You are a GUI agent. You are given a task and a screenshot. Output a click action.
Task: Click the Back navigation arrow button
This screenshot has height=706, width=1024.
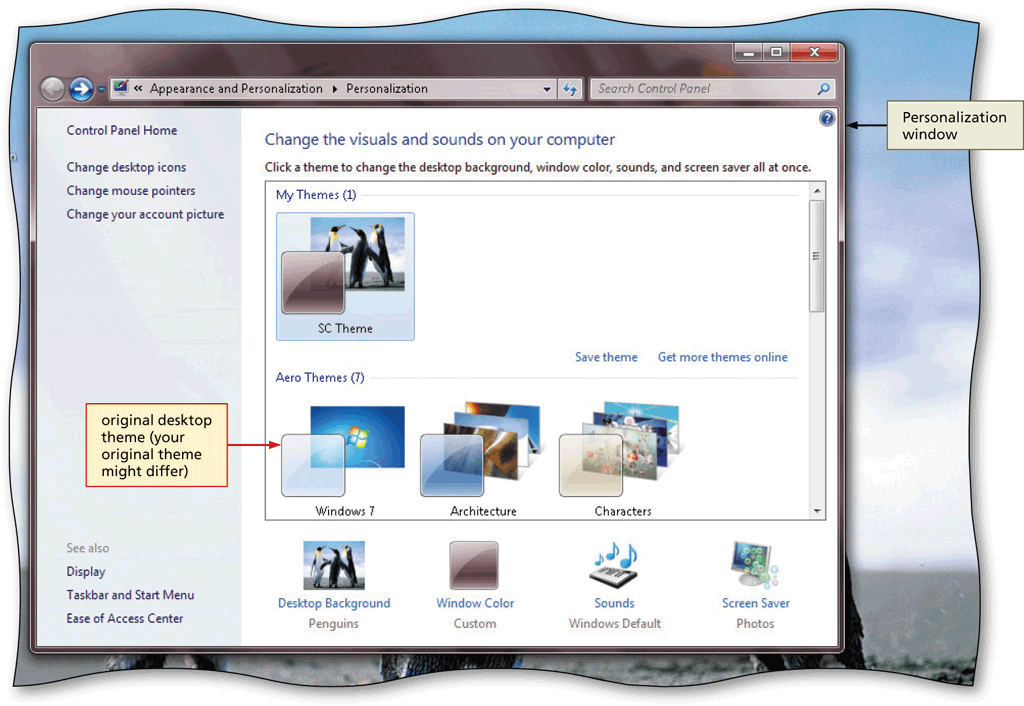(x=52, y=89)
